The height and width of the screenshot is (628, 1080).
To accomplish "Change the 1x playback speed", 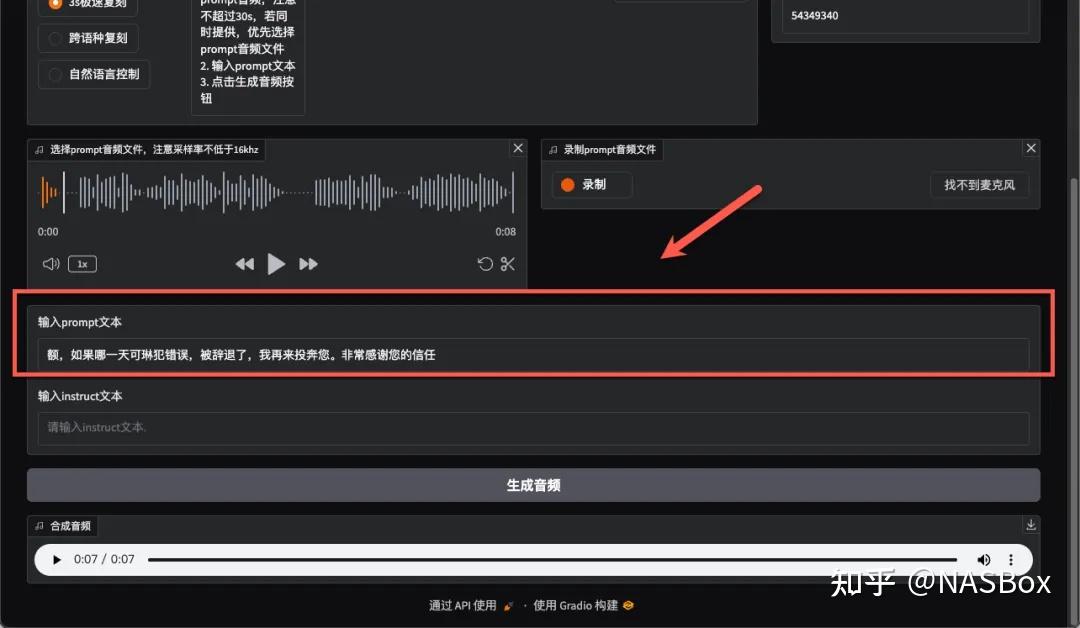I will tap(82, 264).
